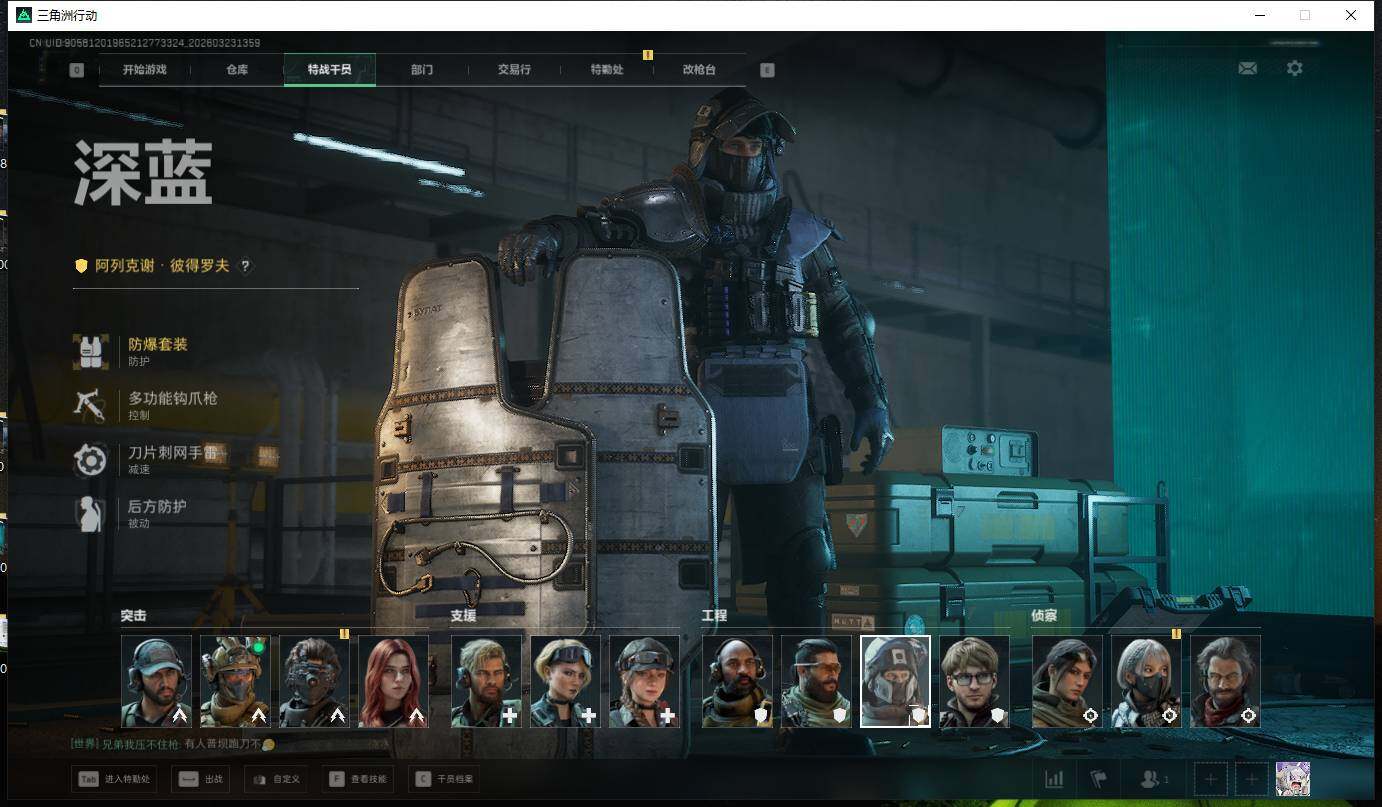Image resolution: width=1382 pixels, height=807 pixels.
Task: Click the 三角洲行动 window title
Action: (68, 15)
